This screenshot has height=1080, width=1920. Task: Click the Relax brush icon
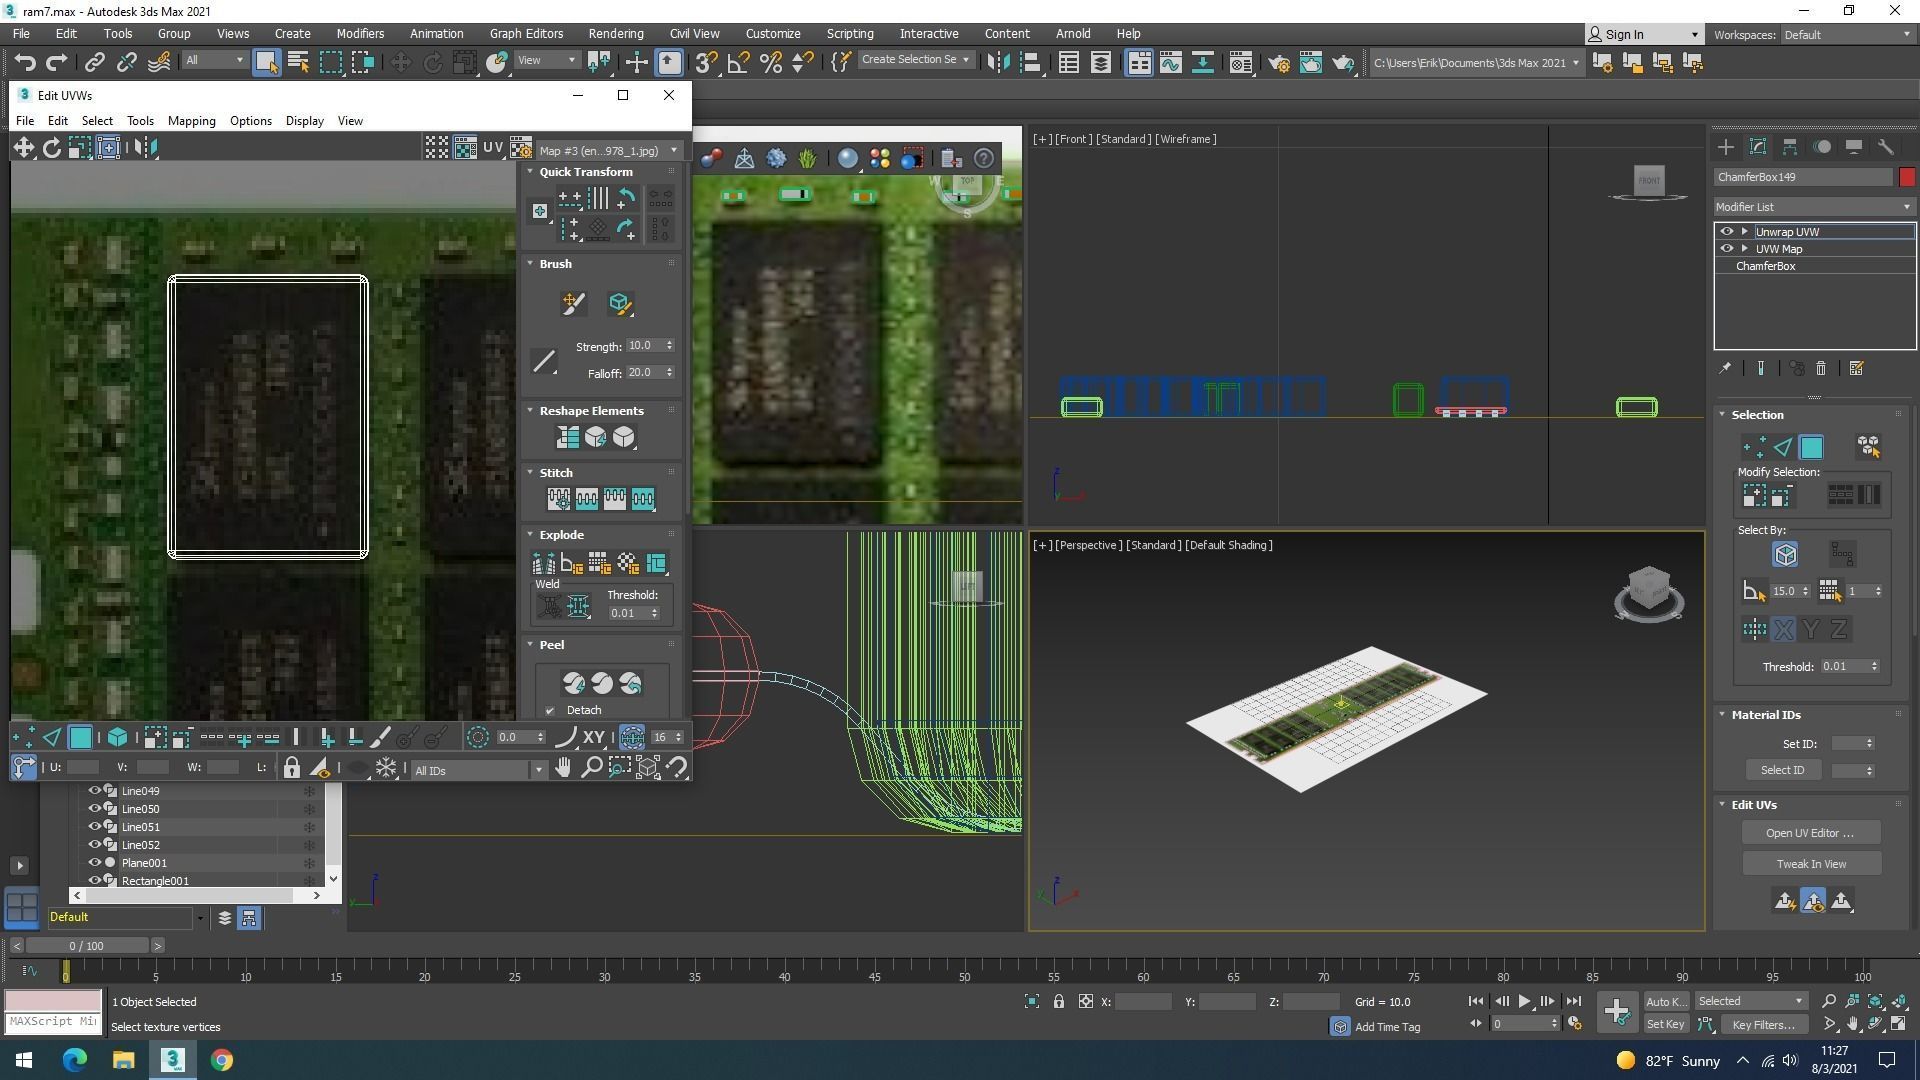coord(619,303)
